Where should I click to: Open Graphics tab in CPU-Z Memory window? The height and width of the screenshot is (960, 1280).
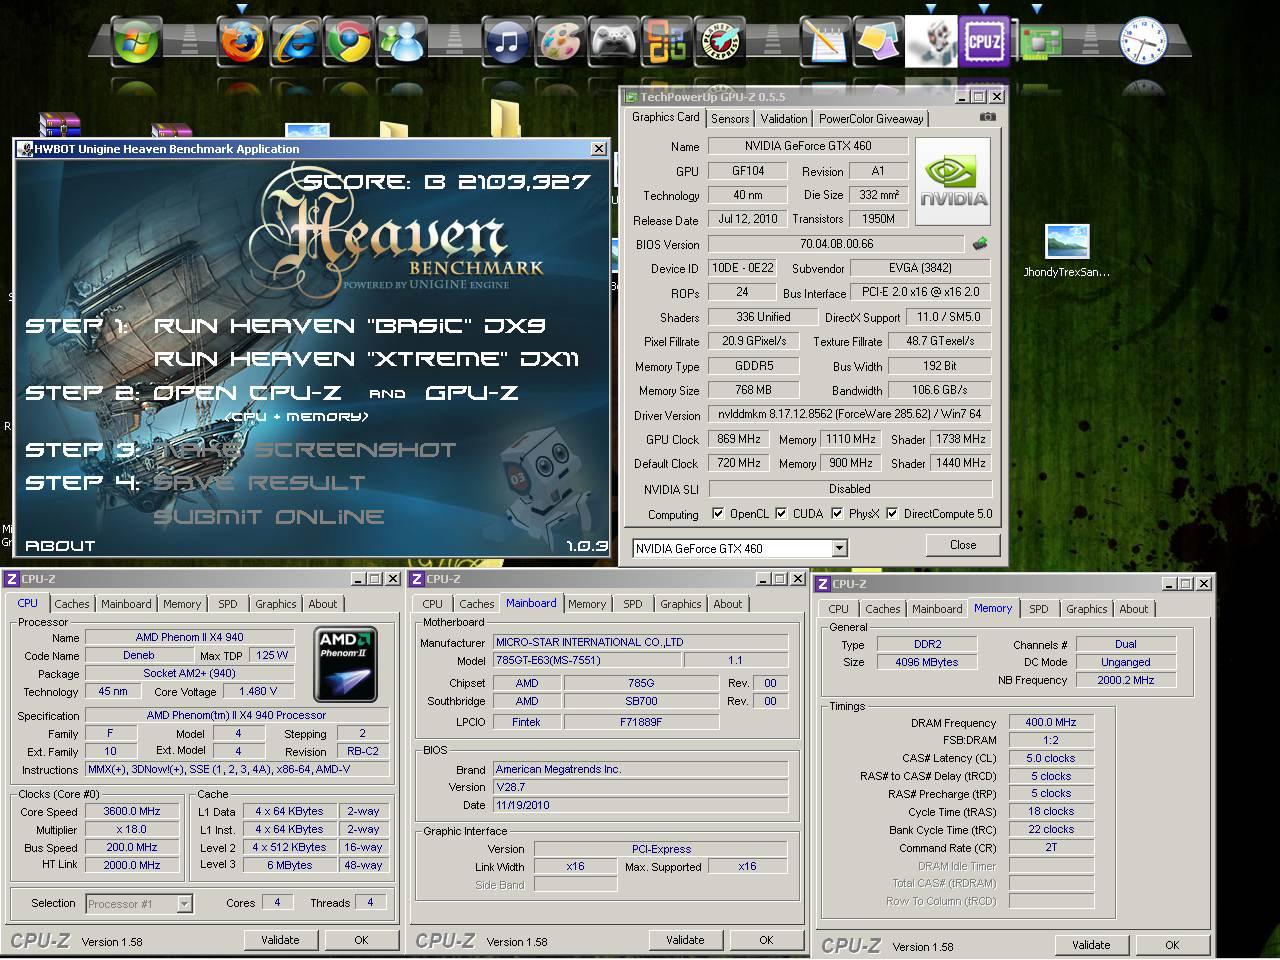tap(1087, 609)
